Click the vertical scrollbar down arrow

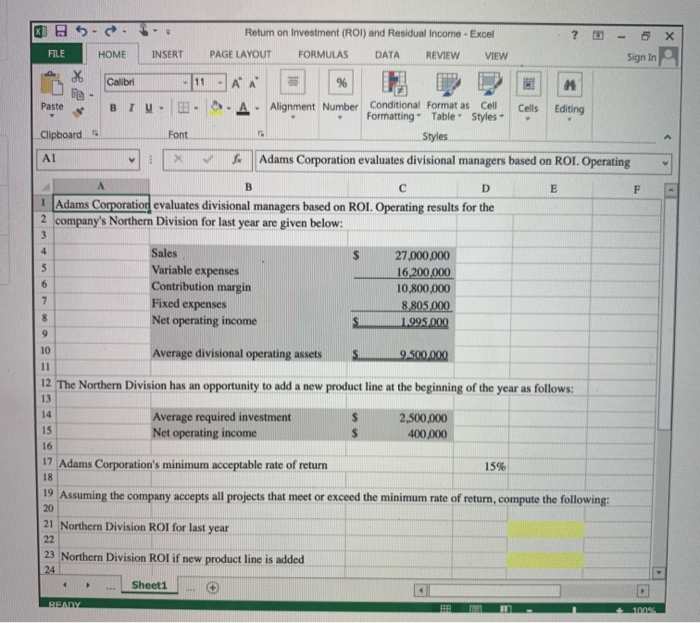click(x=659, y=573)
